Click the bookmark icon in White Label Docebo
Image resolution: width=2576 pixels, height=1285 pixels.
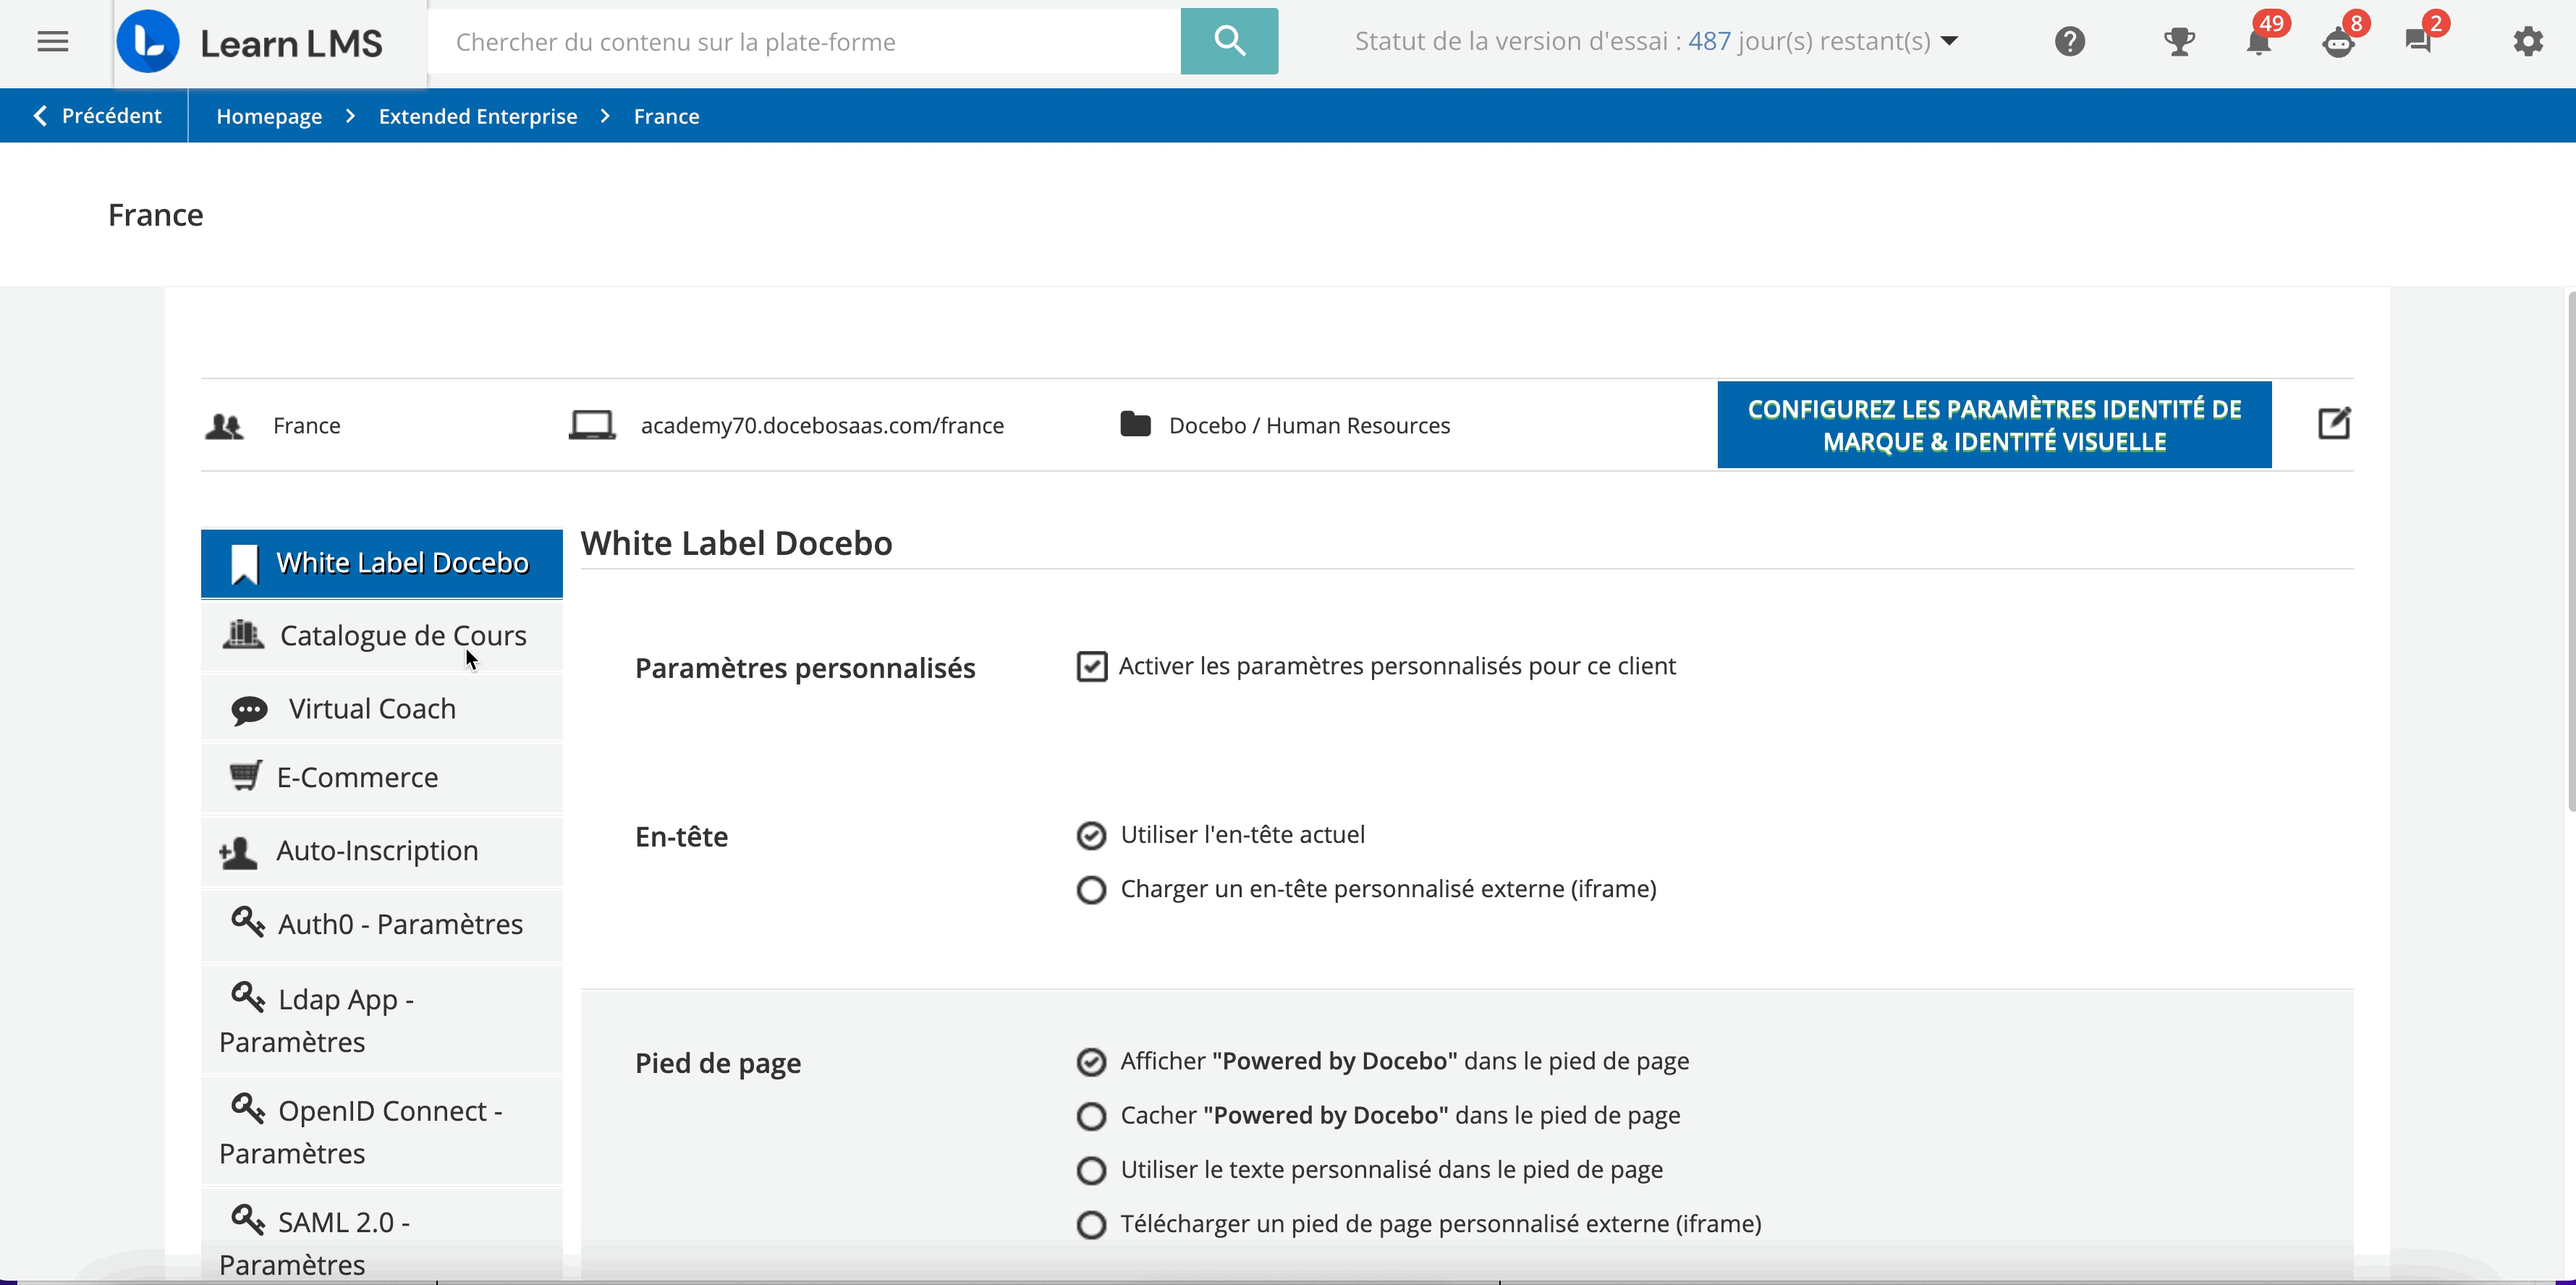pos(244,564)
